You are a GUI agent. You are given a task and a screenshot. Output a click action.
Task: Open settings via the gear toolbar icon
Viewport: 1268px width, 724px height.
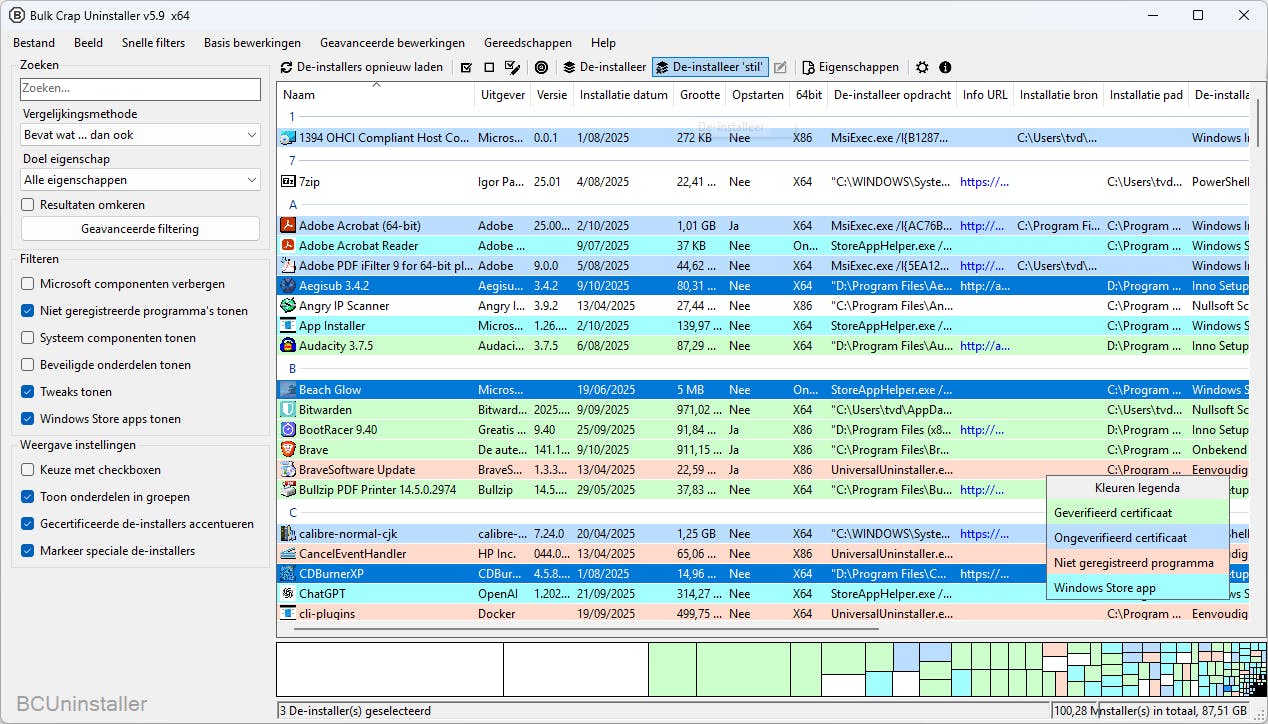click(922, 67)
